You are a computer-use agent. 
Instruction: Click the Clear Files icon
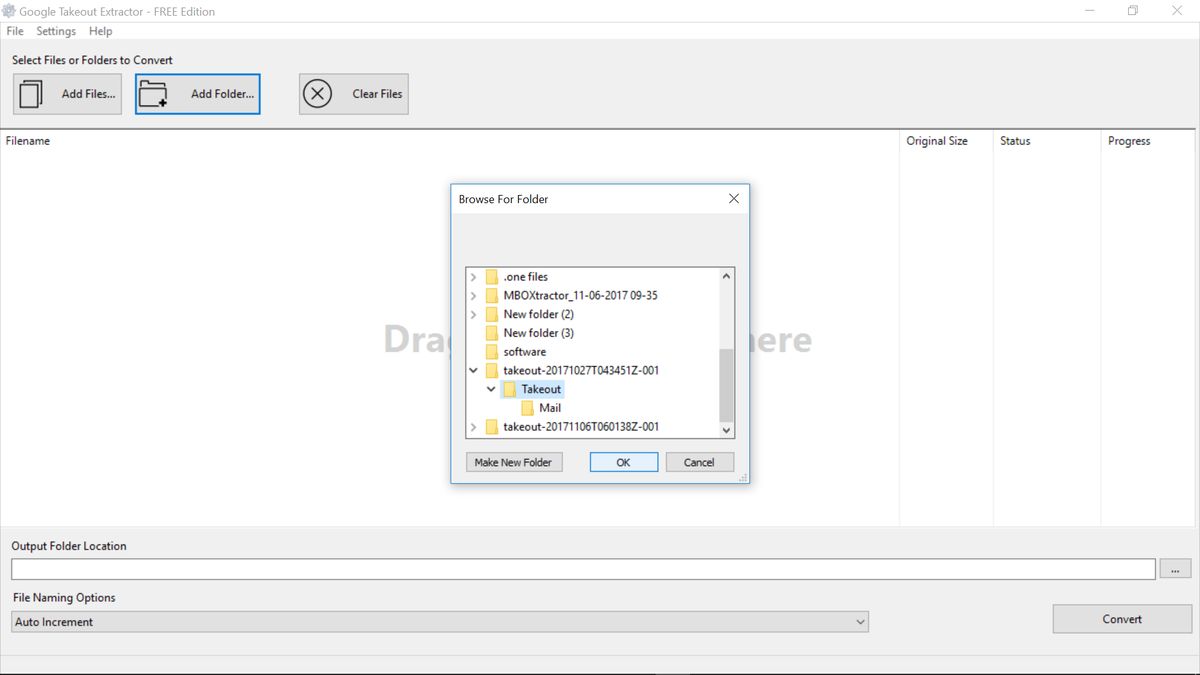tap(318, 92)
